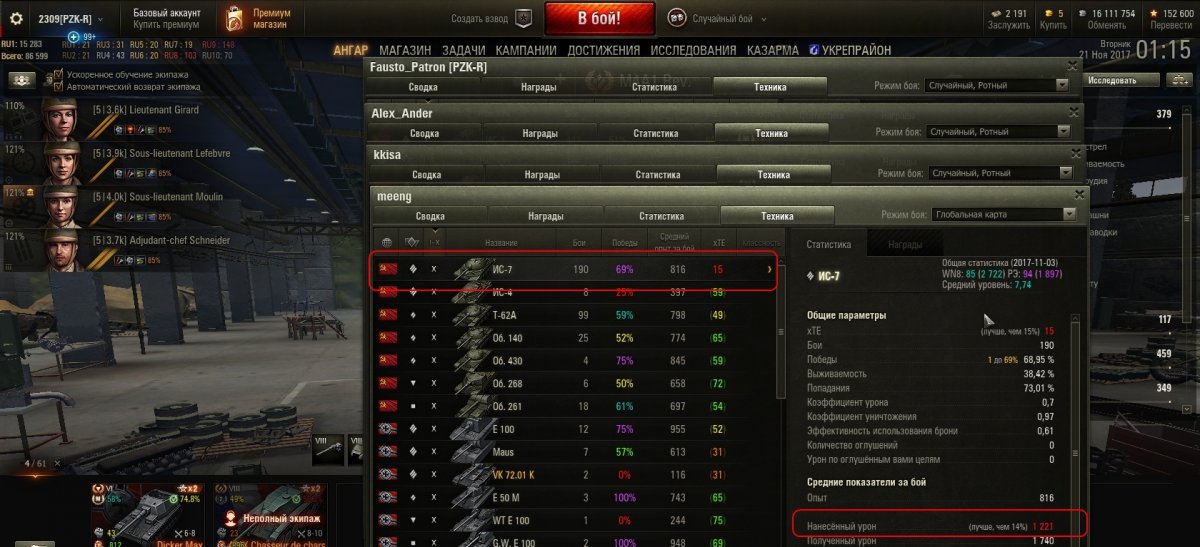
Task: Click the red В бой! button
Action: point(600,18)
